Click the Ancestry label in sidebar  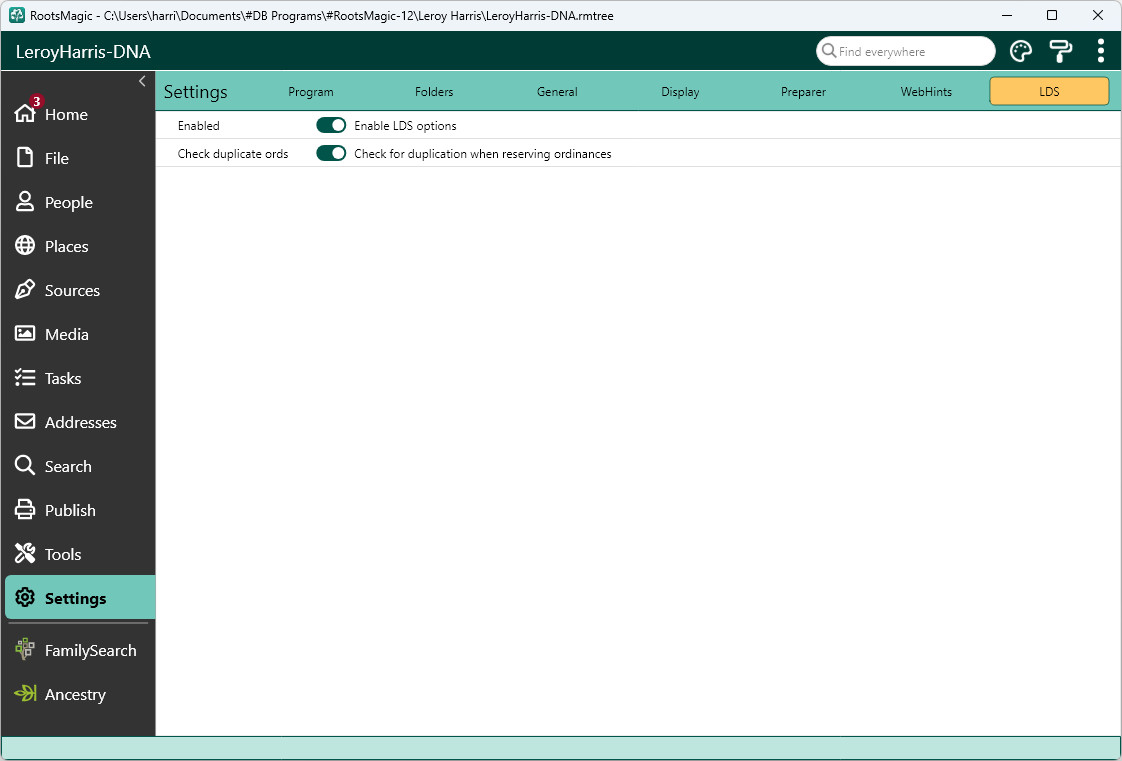pyautogui.click(x=75, y=694)
